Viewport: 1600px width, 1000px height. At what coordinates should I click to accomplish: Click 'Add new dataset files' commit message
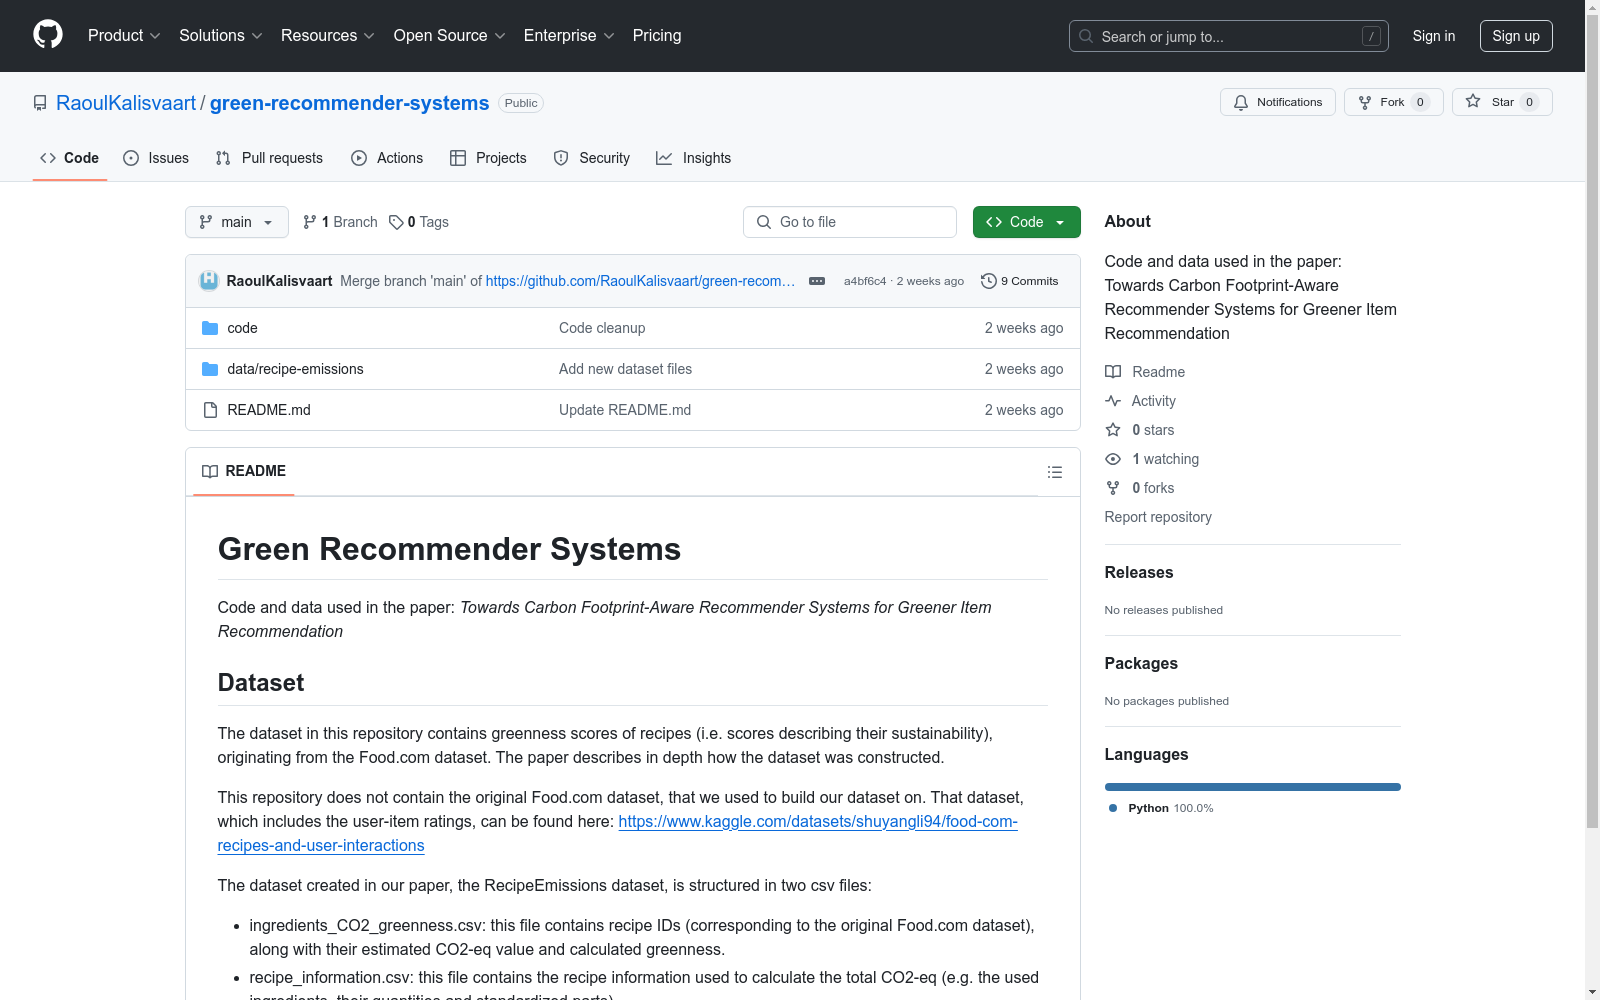pos(626,369)
